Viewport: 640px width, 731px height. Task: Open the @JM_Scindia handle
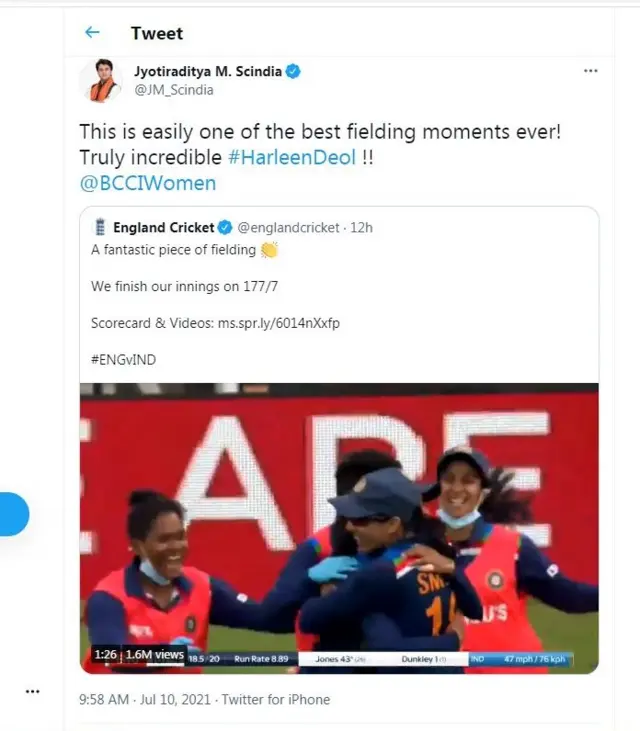(x=174, y=90)
